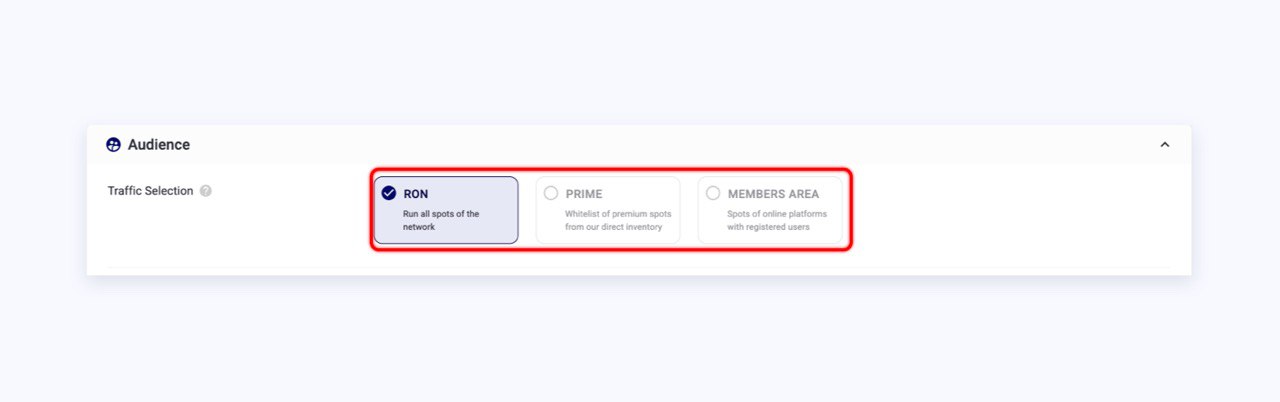Click the RON title text
The width and height of the screenshot is (1280, 402).
[x=415, y=194]
